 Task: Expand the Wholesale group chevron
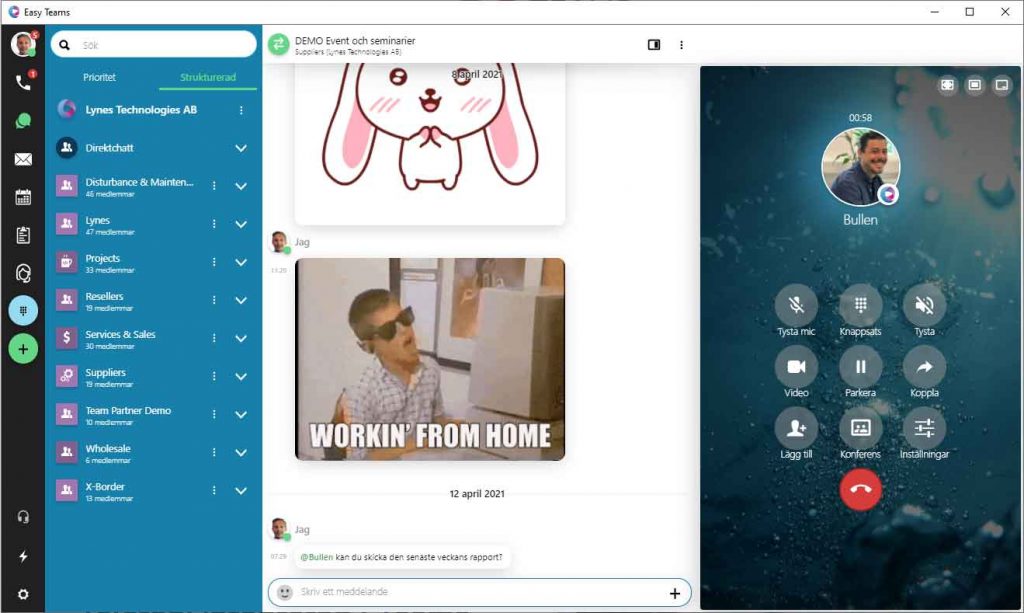[x=241, y=452]
